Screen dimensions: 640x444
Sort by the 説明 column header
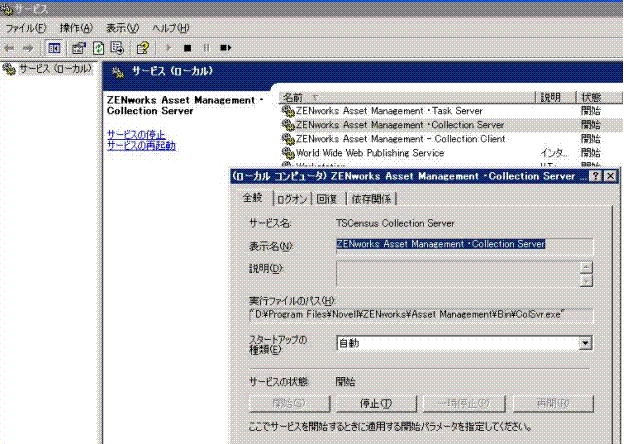tap(556, 98)
